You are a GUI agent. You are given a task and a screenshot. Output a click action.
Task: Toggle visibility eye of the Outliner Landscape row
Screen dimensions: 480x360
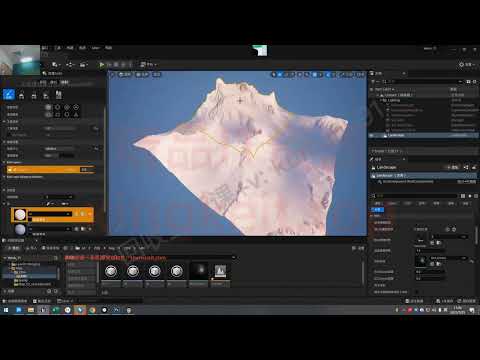(x=372, y=135)
